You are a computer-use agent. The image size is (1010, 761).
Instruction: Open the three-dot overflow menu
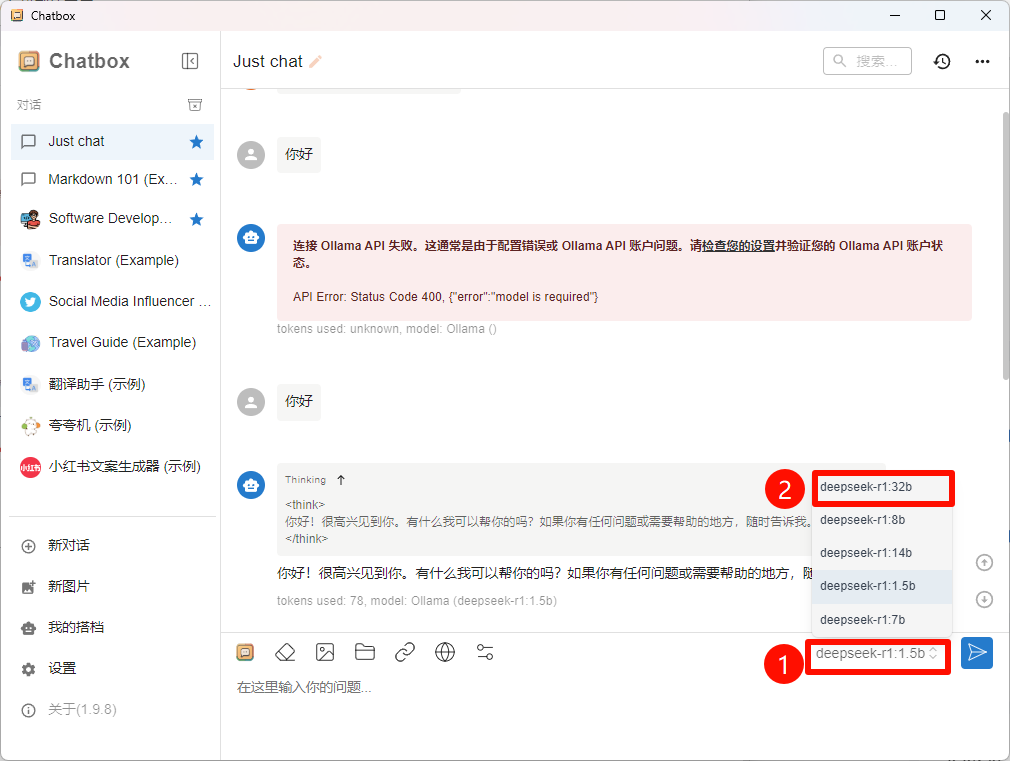coord(982,61)
